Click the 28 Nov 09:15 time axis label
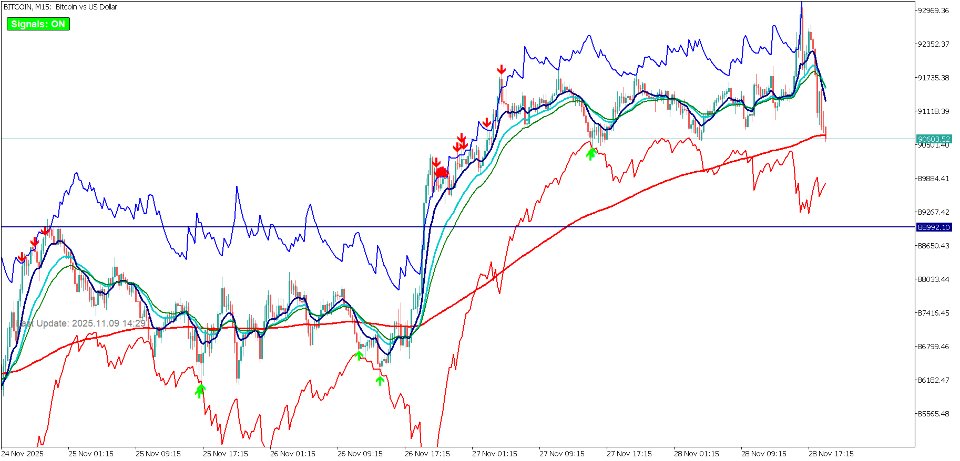The height and width of the screenshot is (461, 960). tap(763, 455)
